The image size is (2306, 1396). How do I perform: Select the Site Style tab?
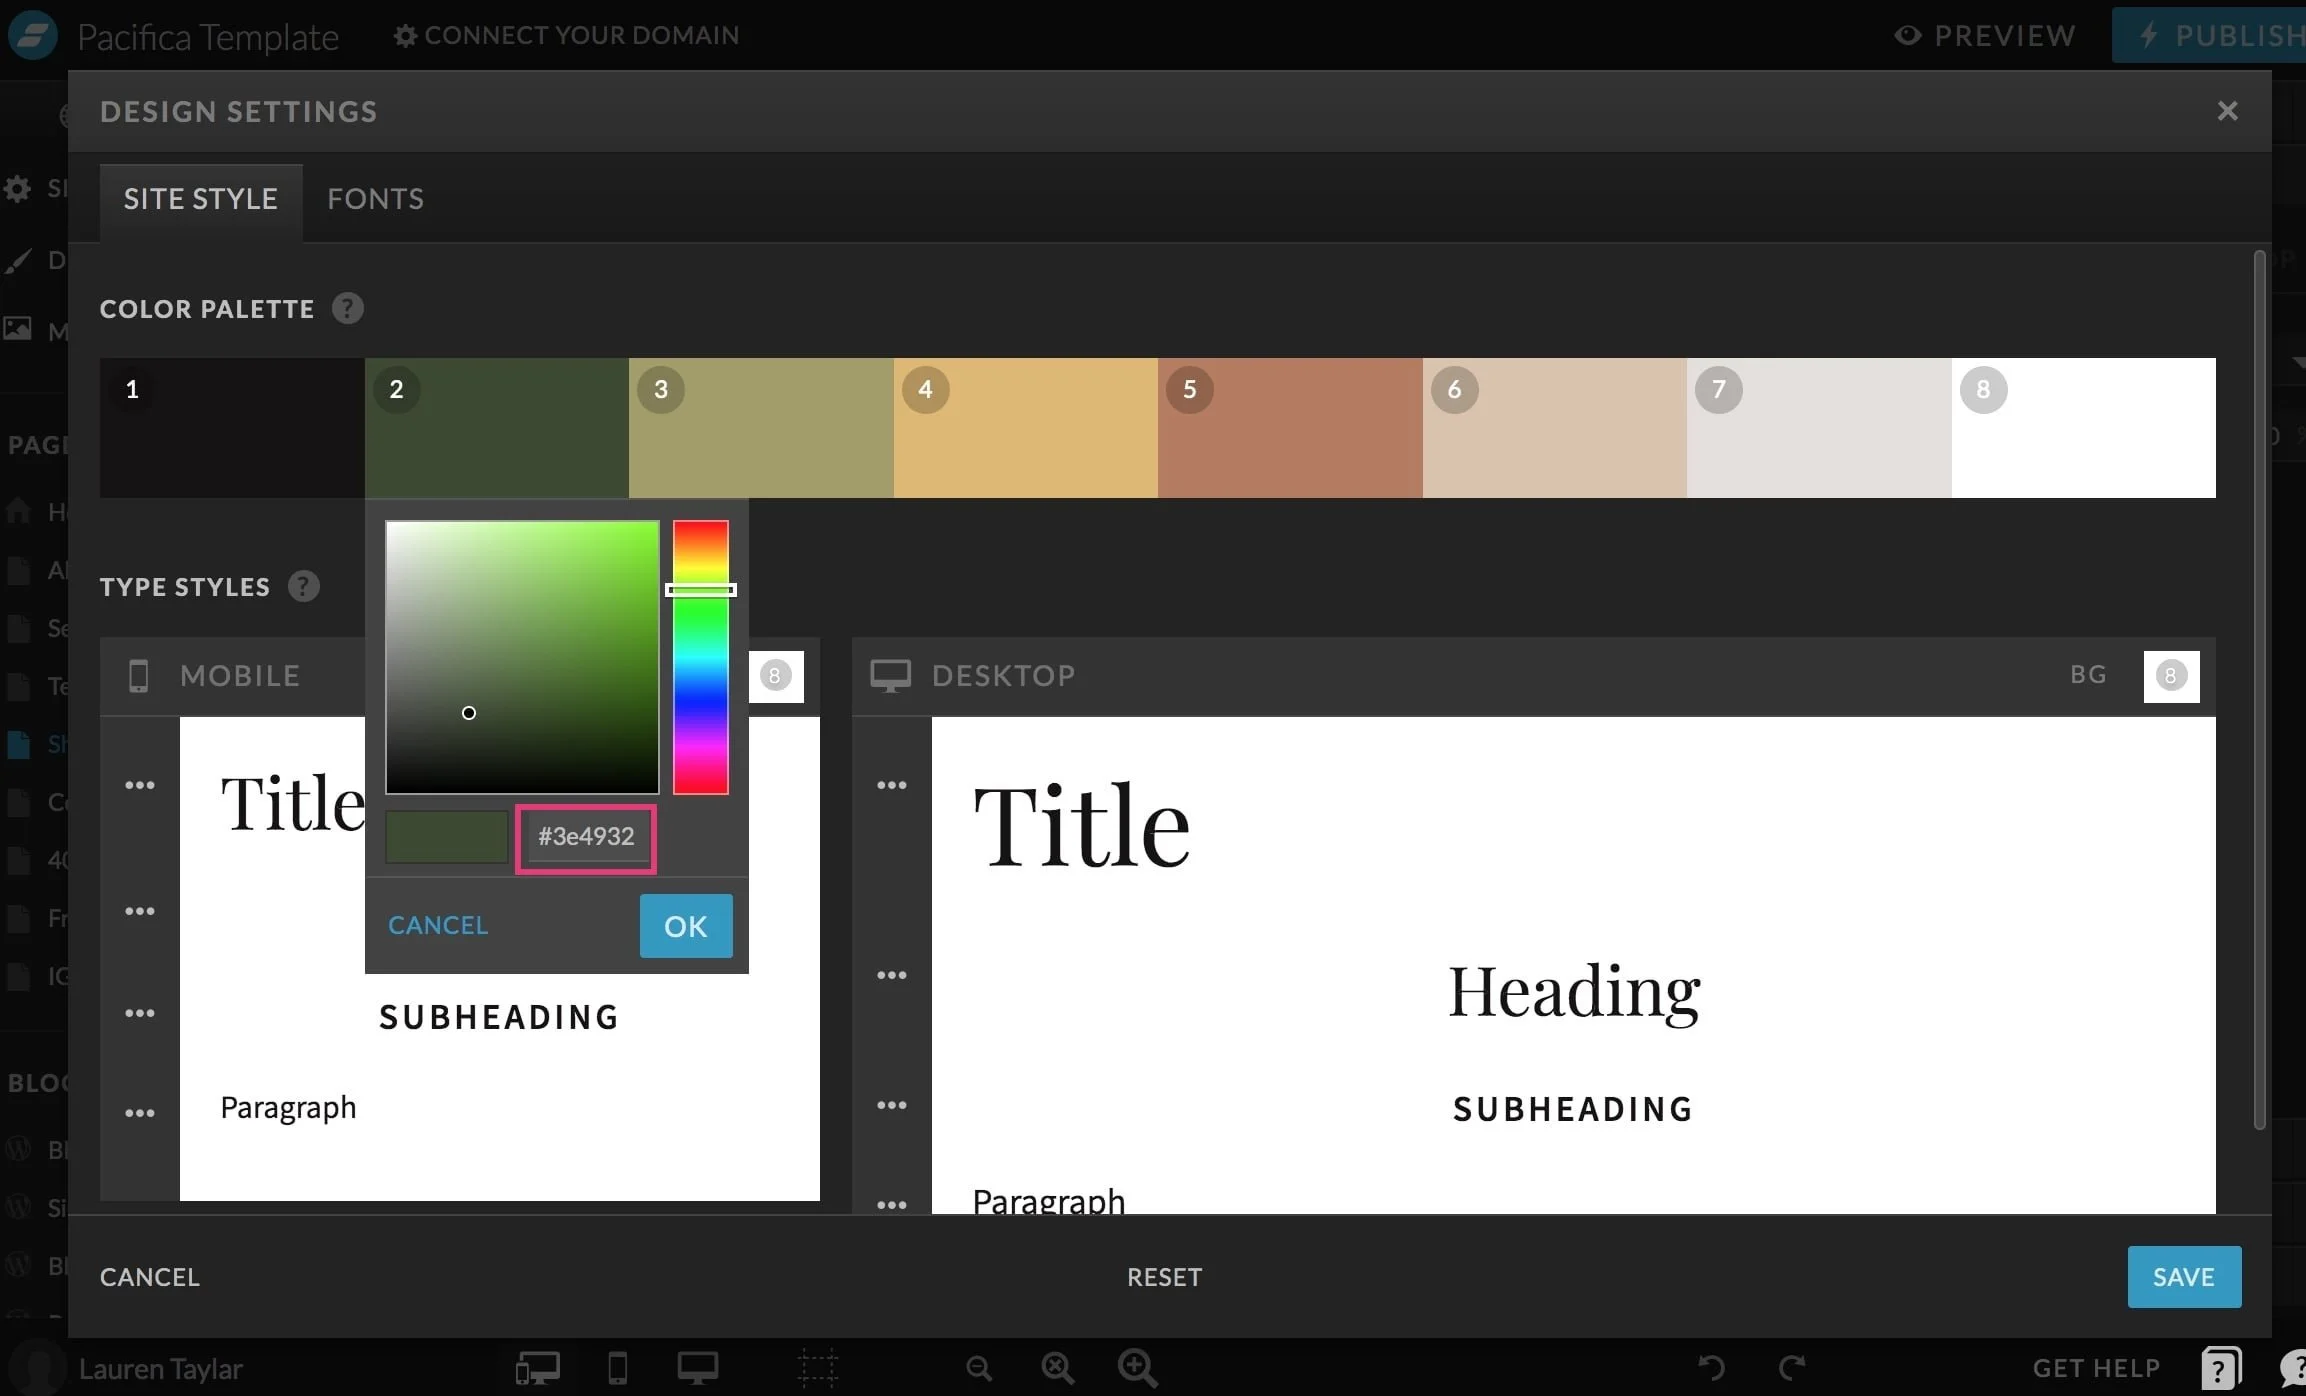click(x=200, y=199)
